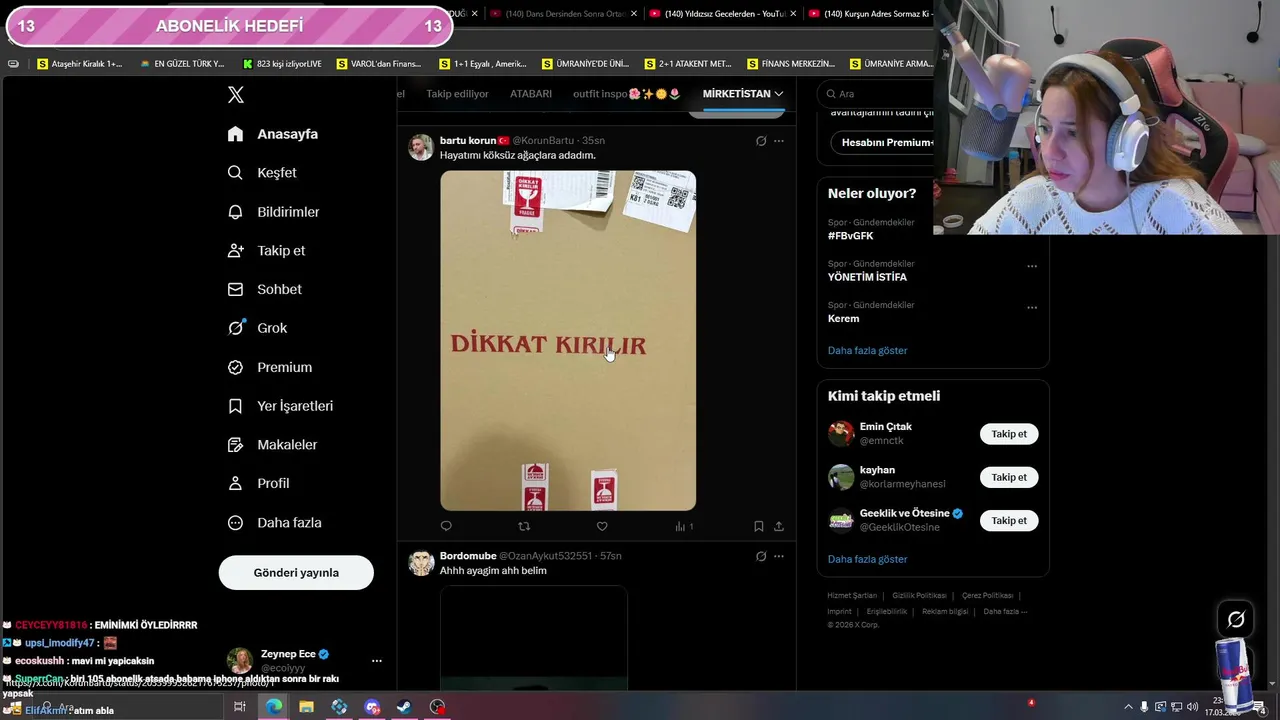
Task: Click the X logo in the sidebar
Action: click(235, 95)
